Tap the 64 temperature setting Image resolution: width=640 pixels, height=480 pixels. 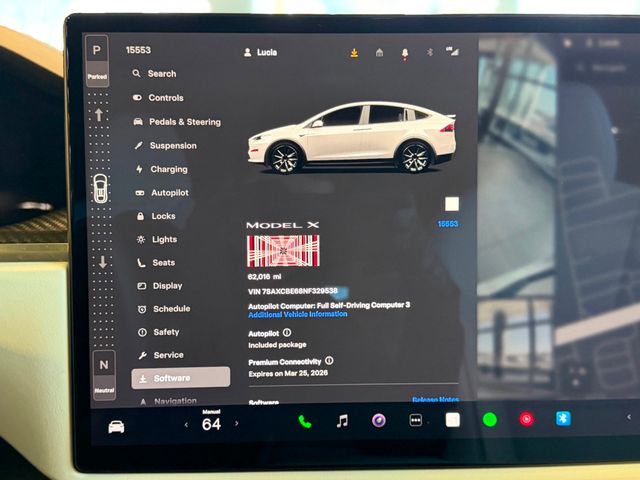pyautogui.click(x=211, y=424)
